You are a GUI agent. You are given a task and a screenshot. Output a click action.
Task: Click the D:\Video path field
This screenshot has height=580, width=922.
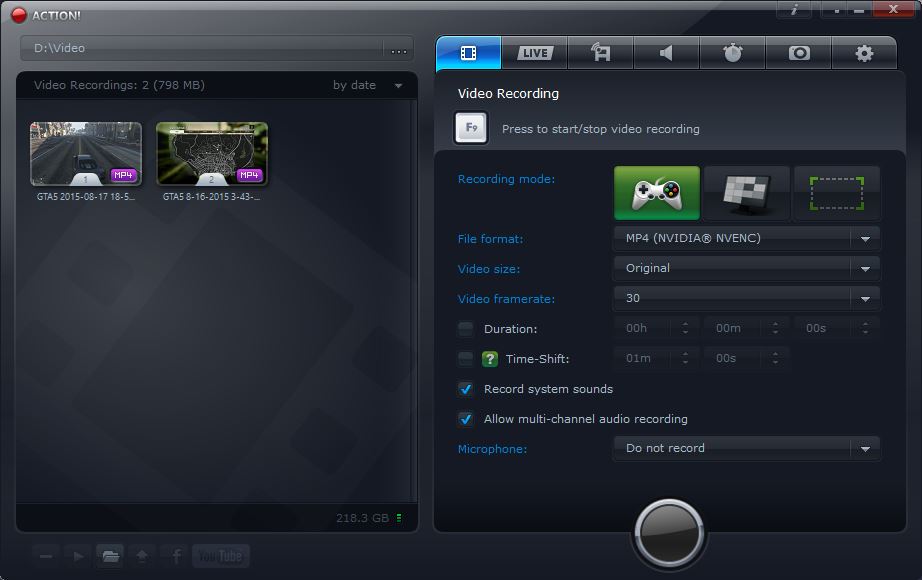point(202,48)
